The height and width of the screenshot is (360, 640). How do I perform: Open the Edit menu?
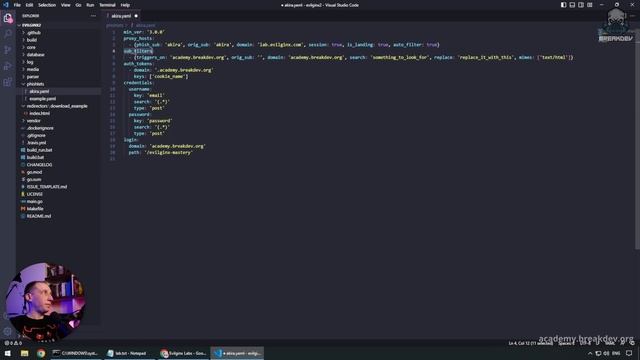pyautogui.click(x=29, y=5)
